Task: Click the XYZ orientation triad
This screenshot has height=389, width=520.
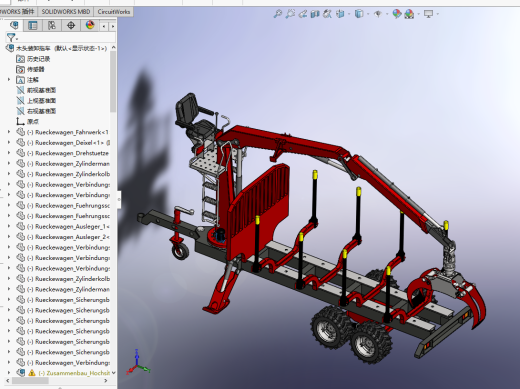Action: click(137, 363)
